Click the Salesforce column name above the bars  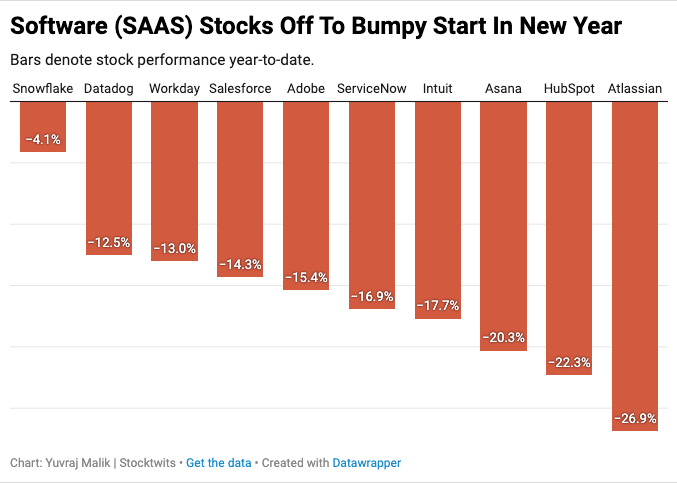coord(240,89)
